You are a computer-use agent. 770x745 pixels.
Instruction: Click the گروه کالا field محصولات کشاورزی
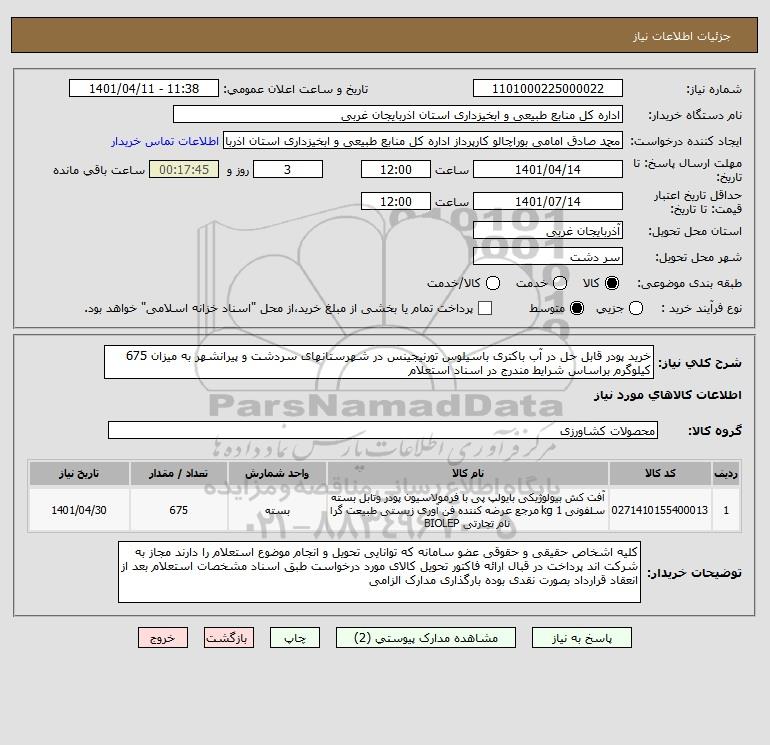click(383, 431)
